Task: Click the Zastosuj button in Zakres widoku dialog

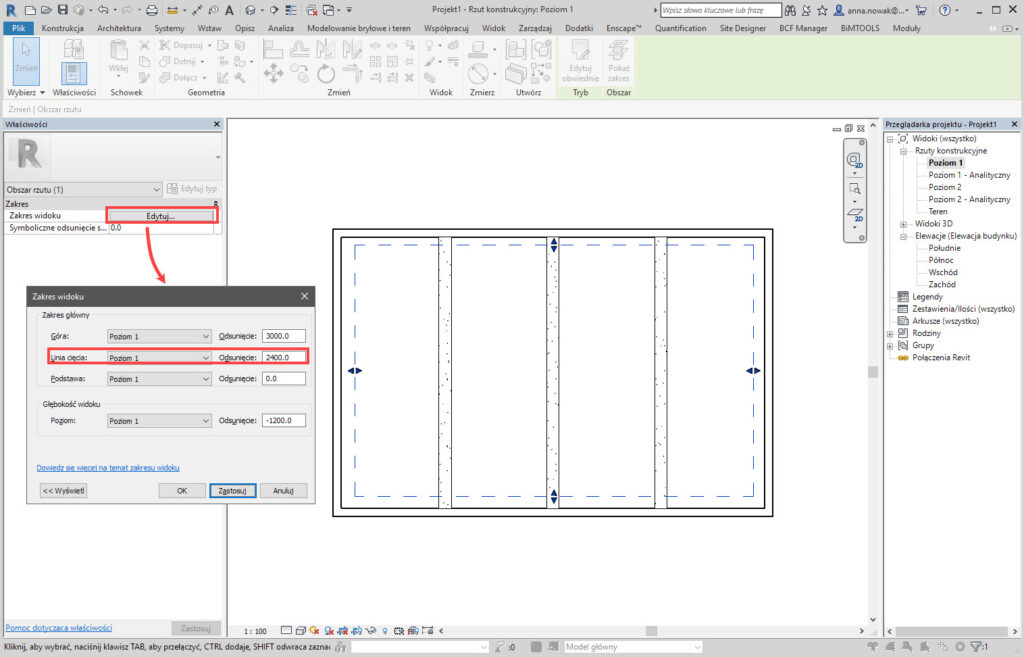Action: click(x=233, y=491)
